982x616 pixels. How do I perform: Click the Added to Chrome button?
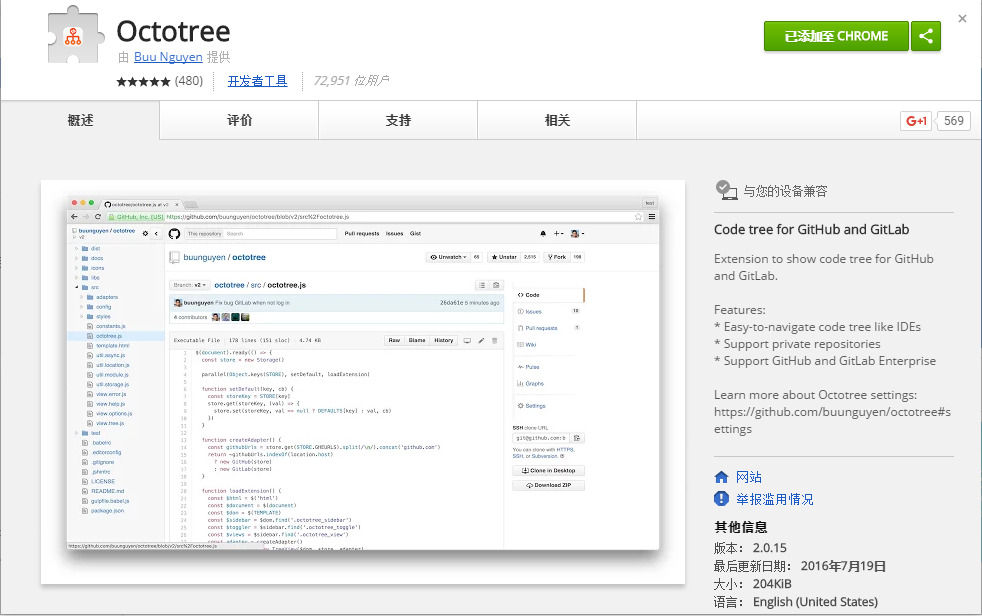pos(836,36)
